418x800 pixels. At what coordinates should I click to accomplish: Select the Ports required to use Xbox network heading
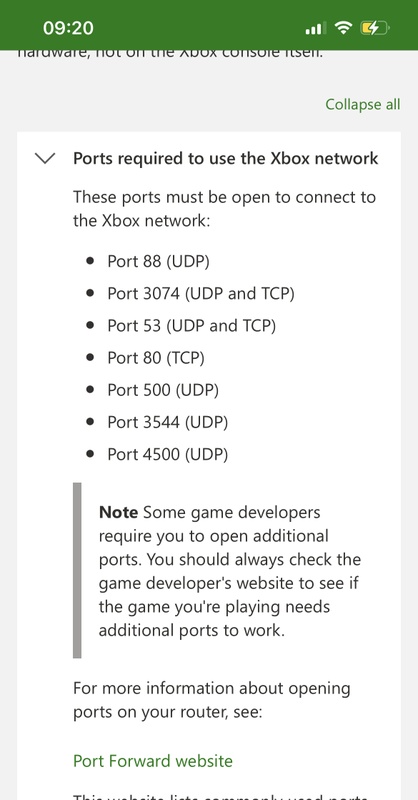(226, 159)
